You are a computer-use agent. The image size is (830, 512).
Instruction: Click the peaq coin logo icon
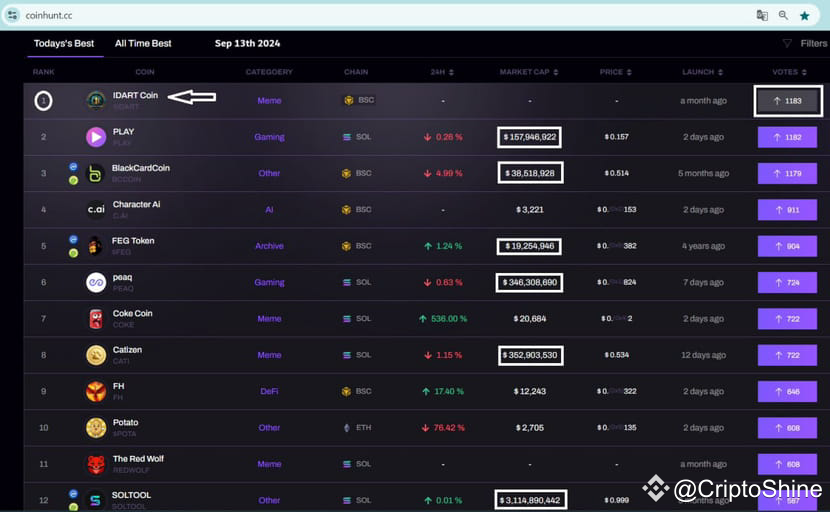pos(96,282)
